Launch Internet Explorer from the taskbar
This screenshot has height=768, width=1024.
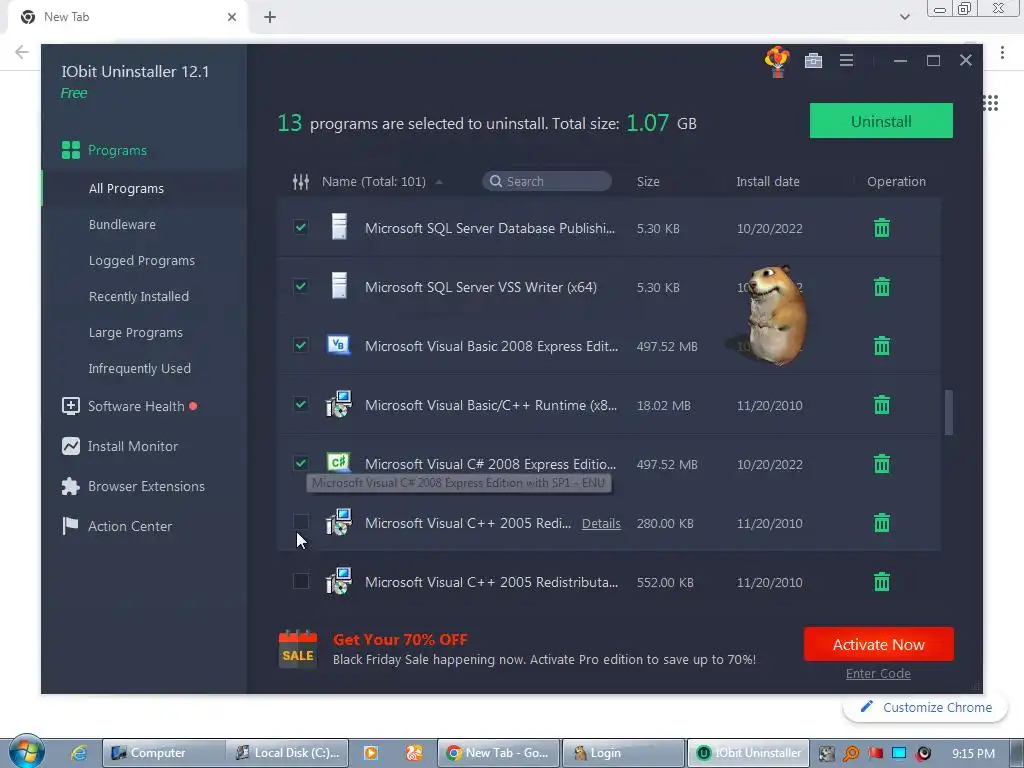78,753
